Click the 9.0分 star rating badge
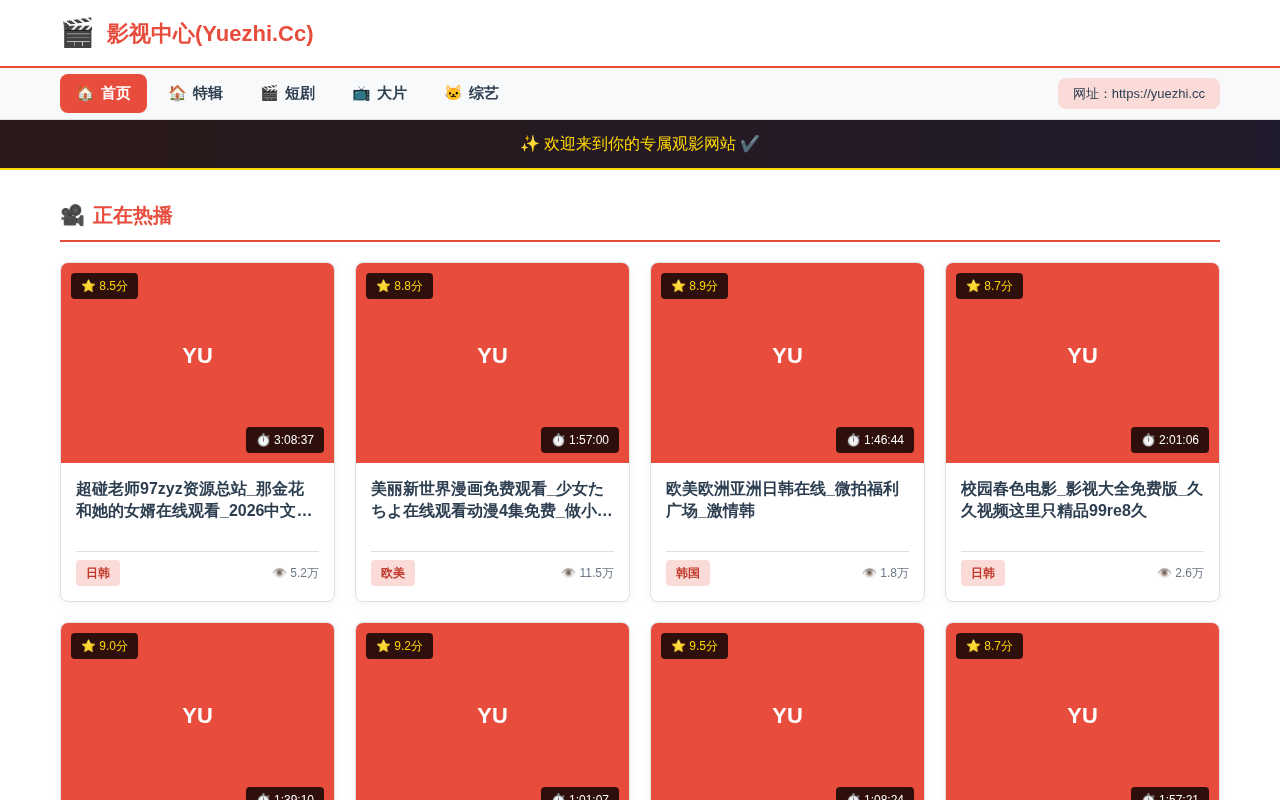Screen dimensions: 1280x800 [x=104, y=646]
